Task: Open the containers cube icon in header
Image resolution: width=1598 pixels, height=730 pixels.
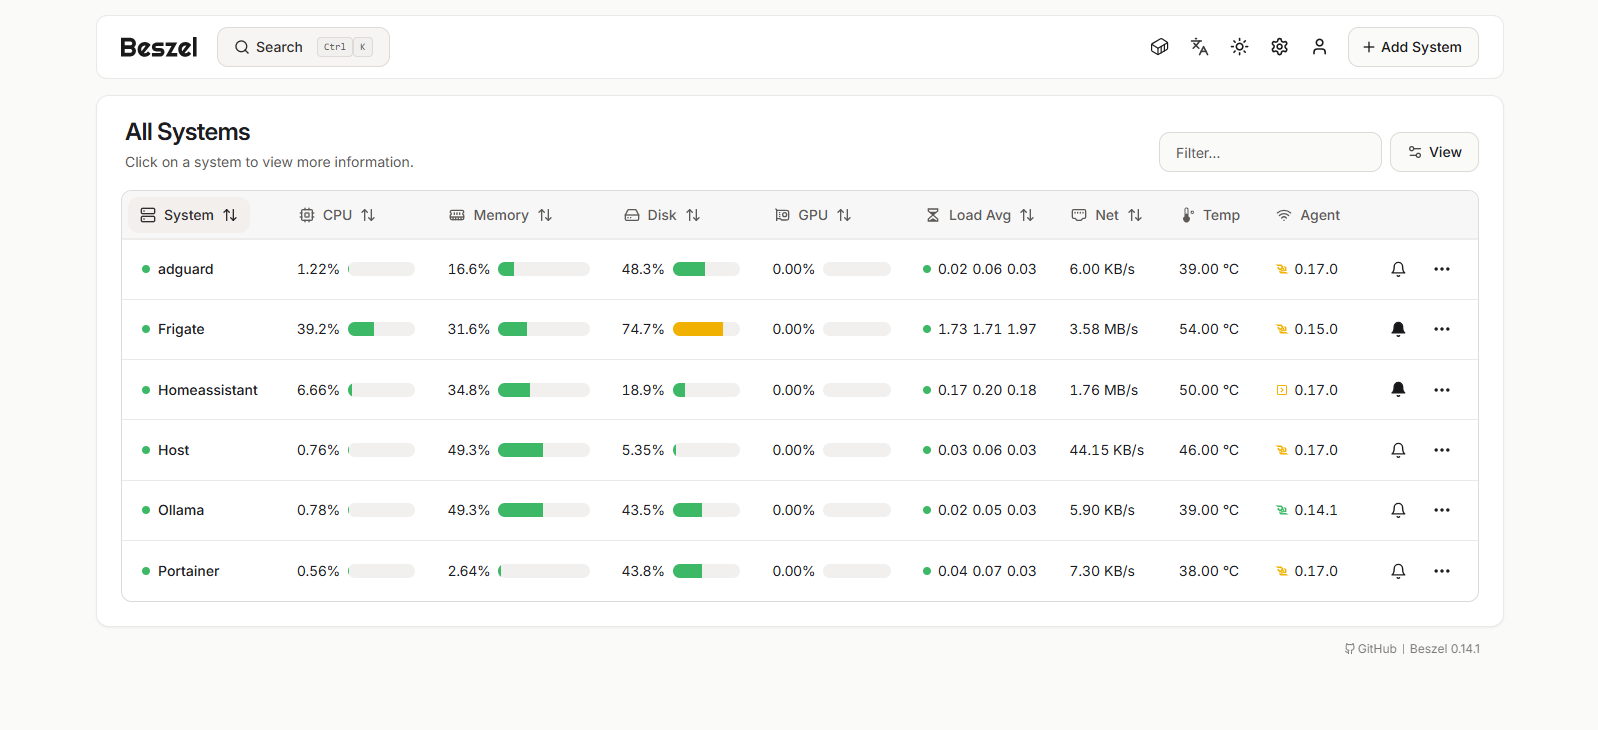Action: click(x=1159, y=47)
